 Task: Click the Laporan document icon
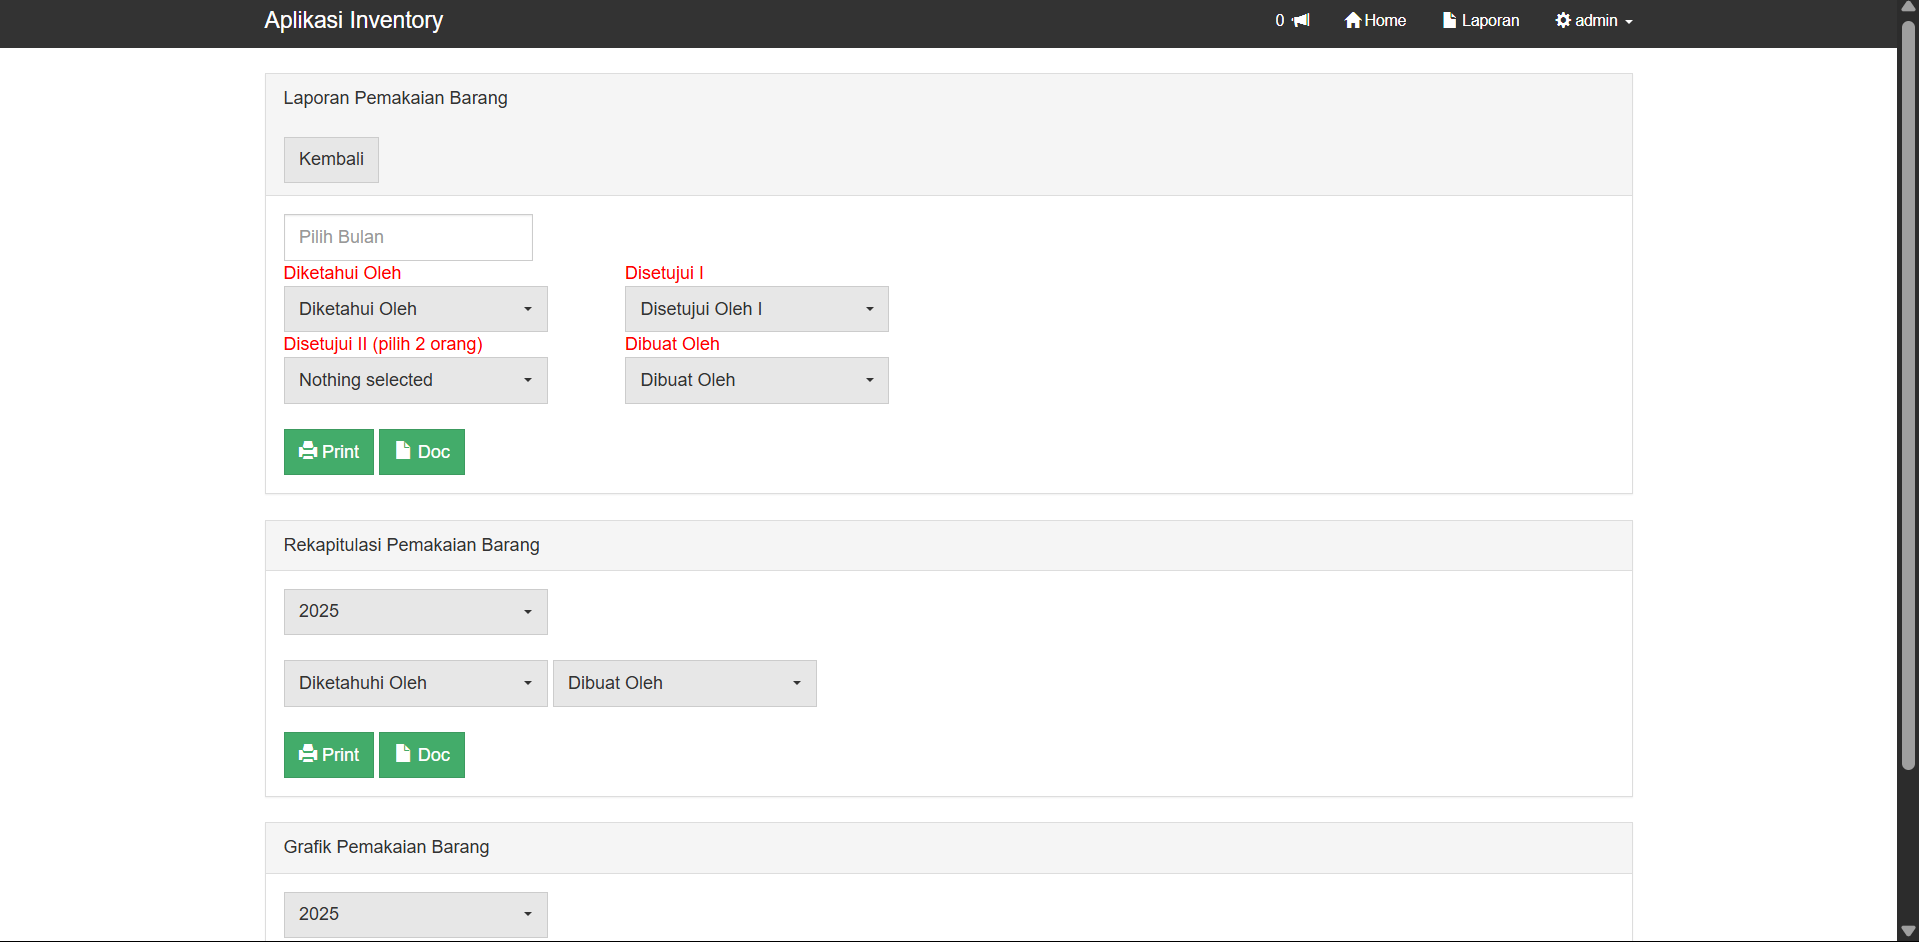click(x=1449, y=20)
